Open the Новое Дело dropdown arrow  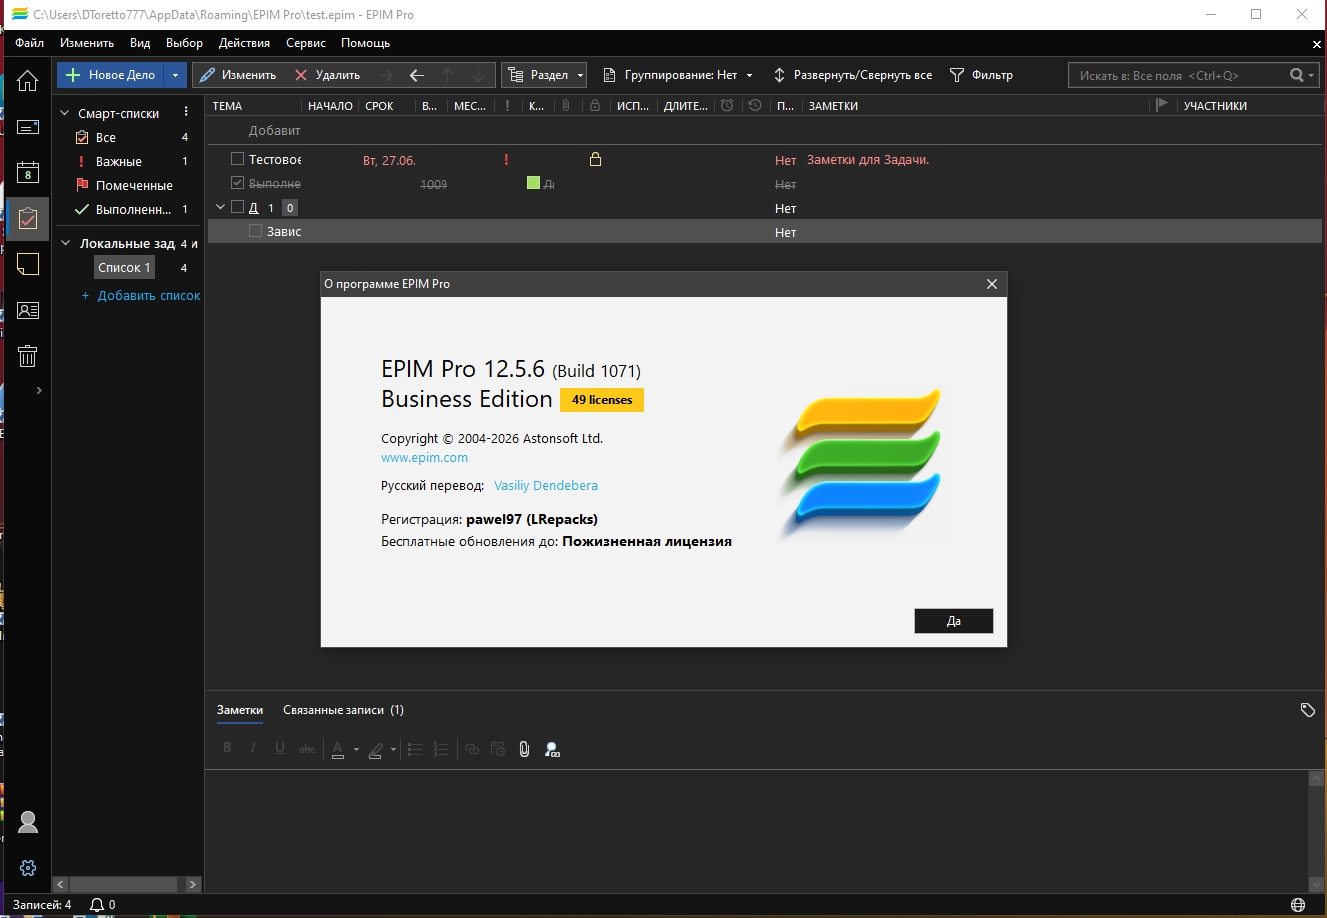(175, 75)
